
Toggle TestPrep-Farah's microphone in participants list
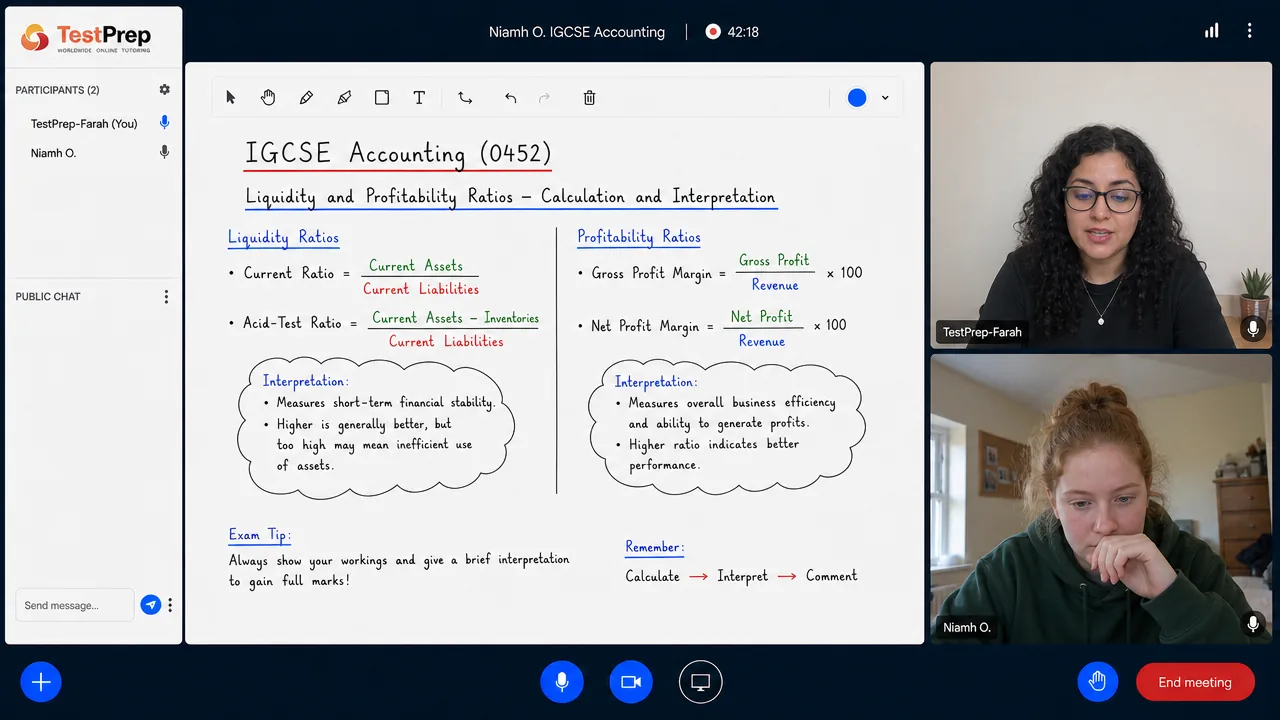[165, 123]
